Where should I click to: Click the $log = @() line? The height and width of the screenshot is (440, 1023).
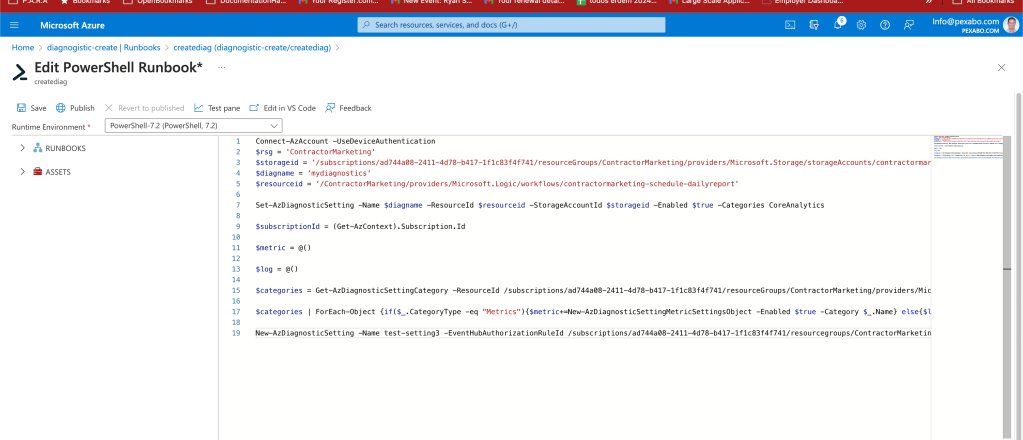pyautogui.click(x=277, y=269)
